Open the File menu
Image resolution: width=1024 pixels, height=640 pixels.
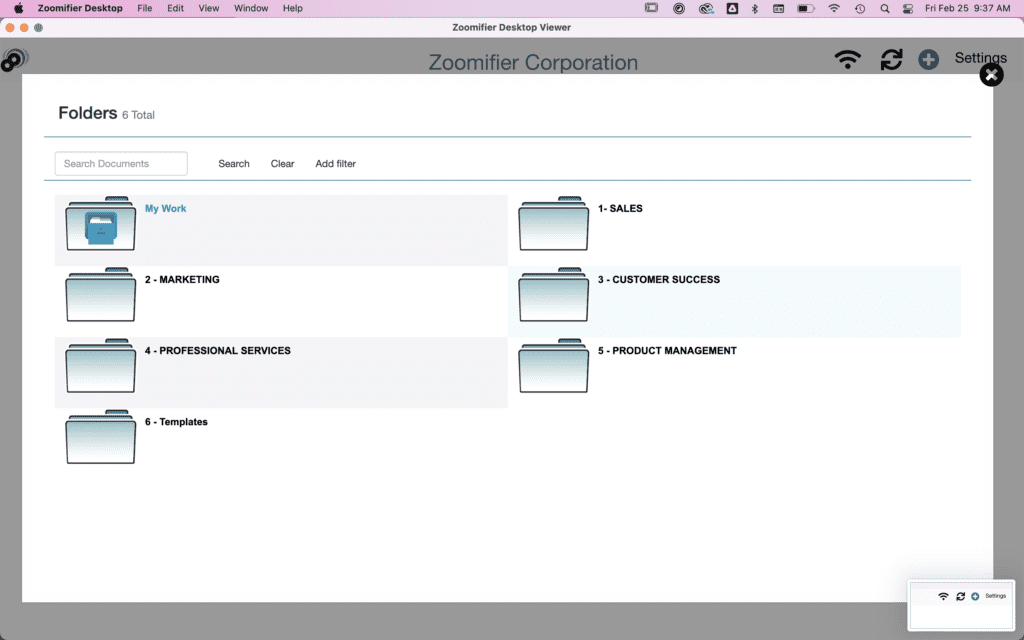(144, 8)
